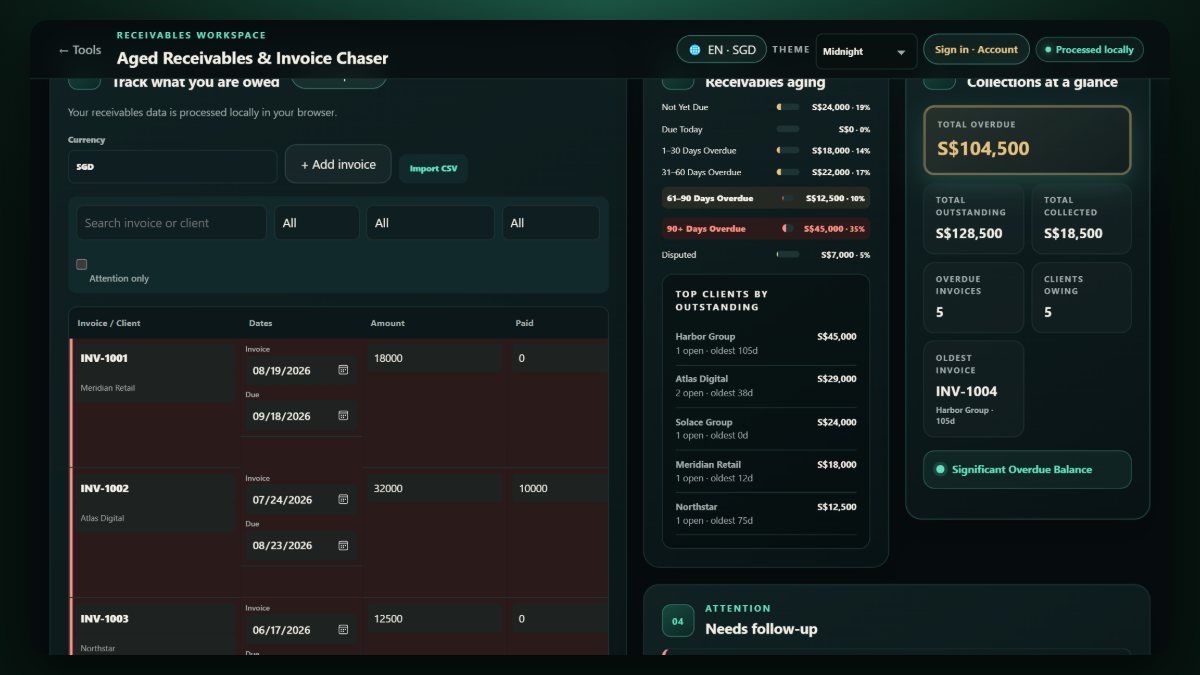Click the Total Overdue S$104,500 card
Image resolution: width=1200 pixels, height=675 pixels.
1027,140
